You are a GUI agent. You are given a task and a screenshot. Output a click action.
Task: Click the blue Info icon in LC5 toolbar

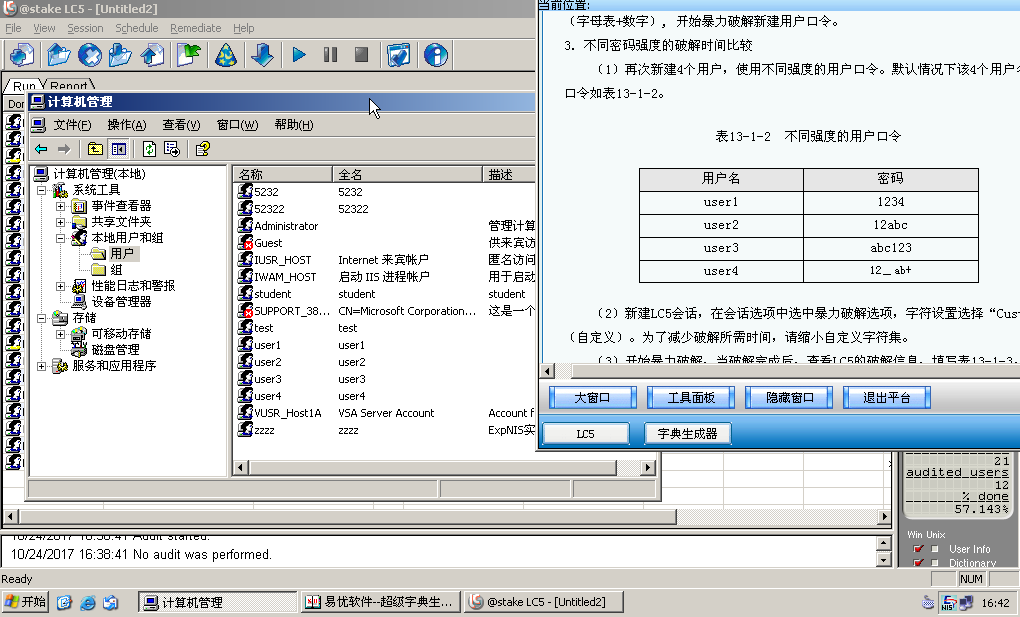click(x=435, y=55)
